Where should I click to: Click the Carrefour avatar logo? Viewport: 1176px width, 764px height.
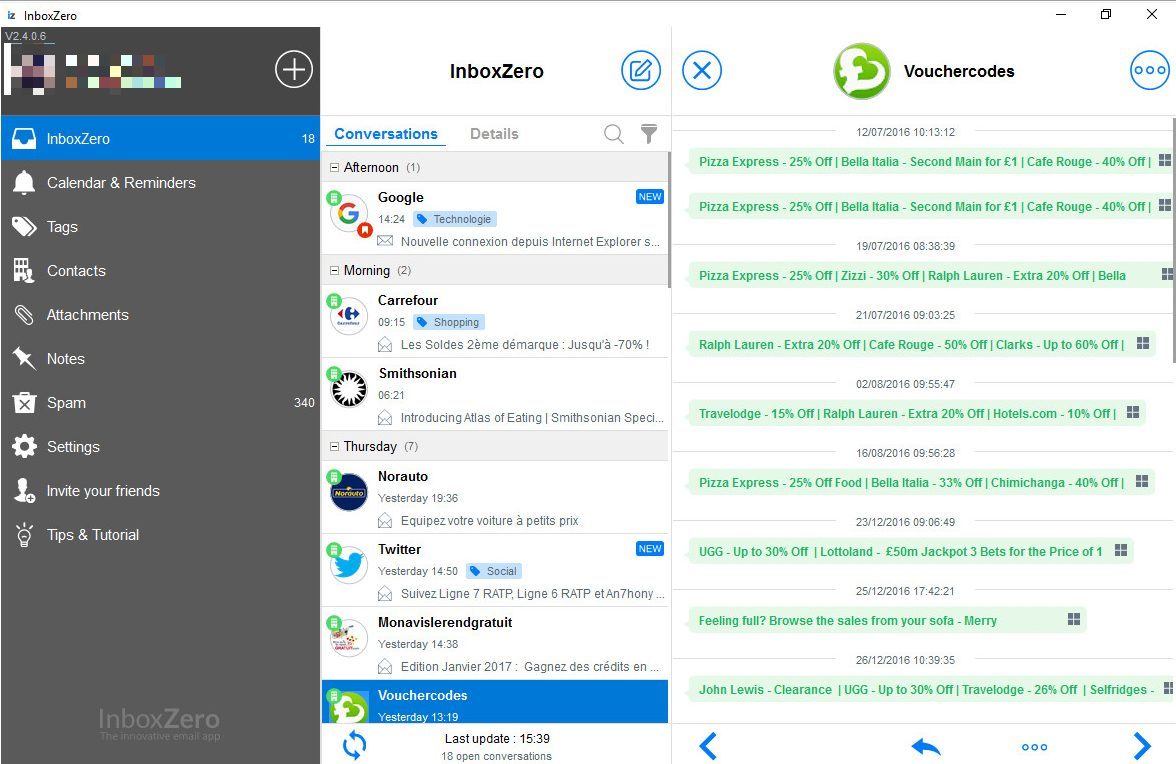tap(349, 316)
